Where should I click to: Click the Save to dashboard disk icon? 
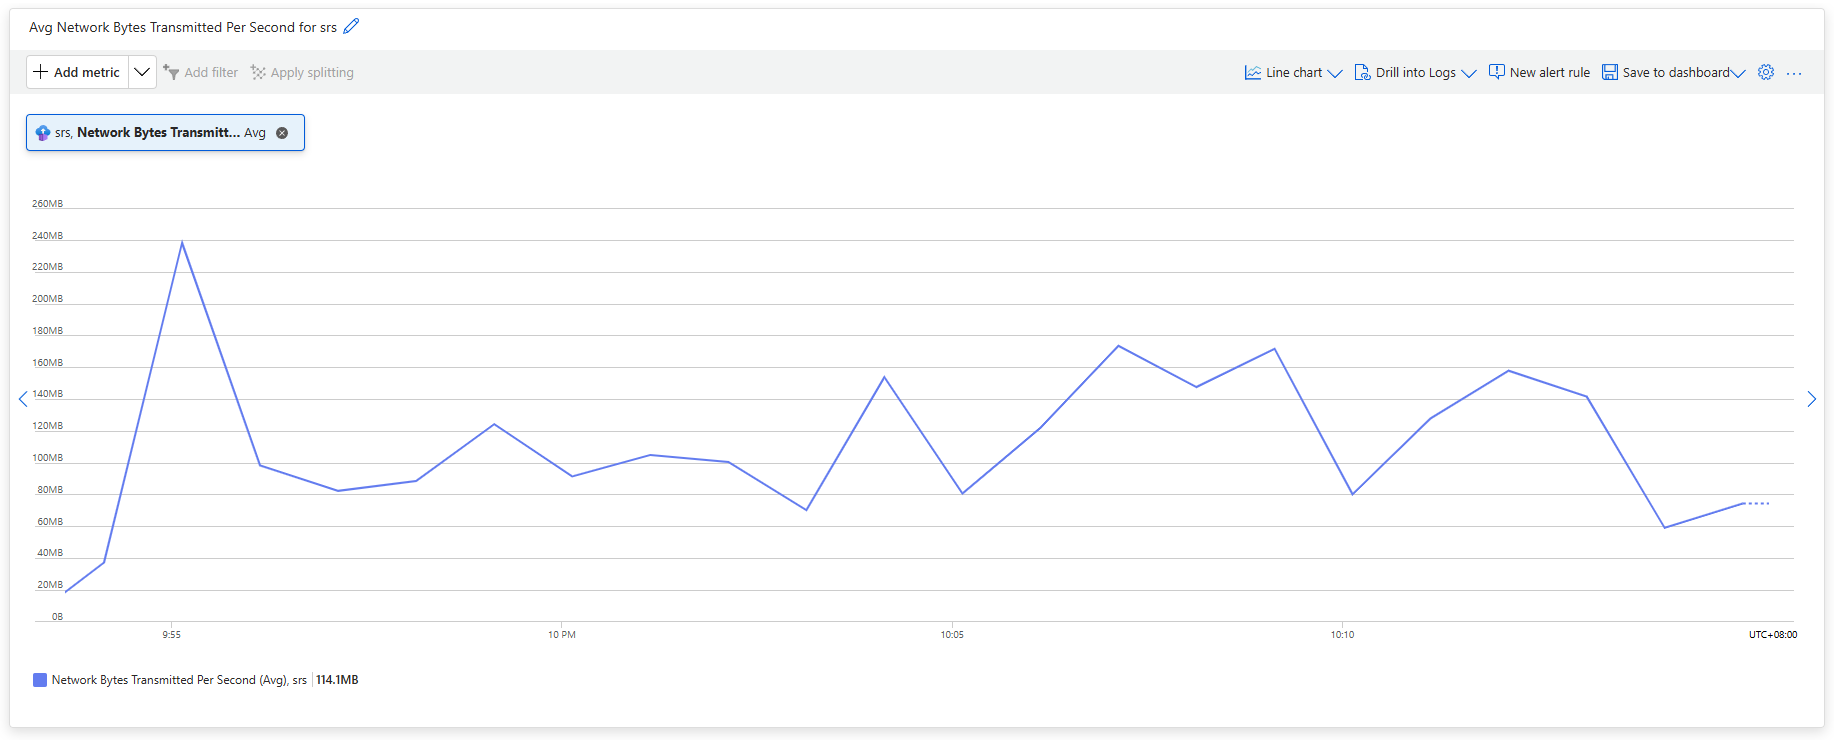click(x=1610, y=72)
